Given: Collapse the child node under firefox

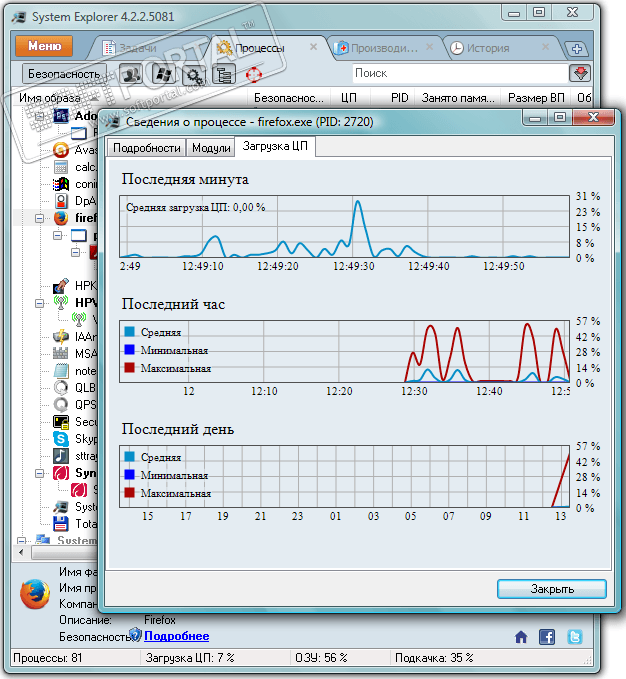Looking at the screenshot, I should click(x=57, y=235).
